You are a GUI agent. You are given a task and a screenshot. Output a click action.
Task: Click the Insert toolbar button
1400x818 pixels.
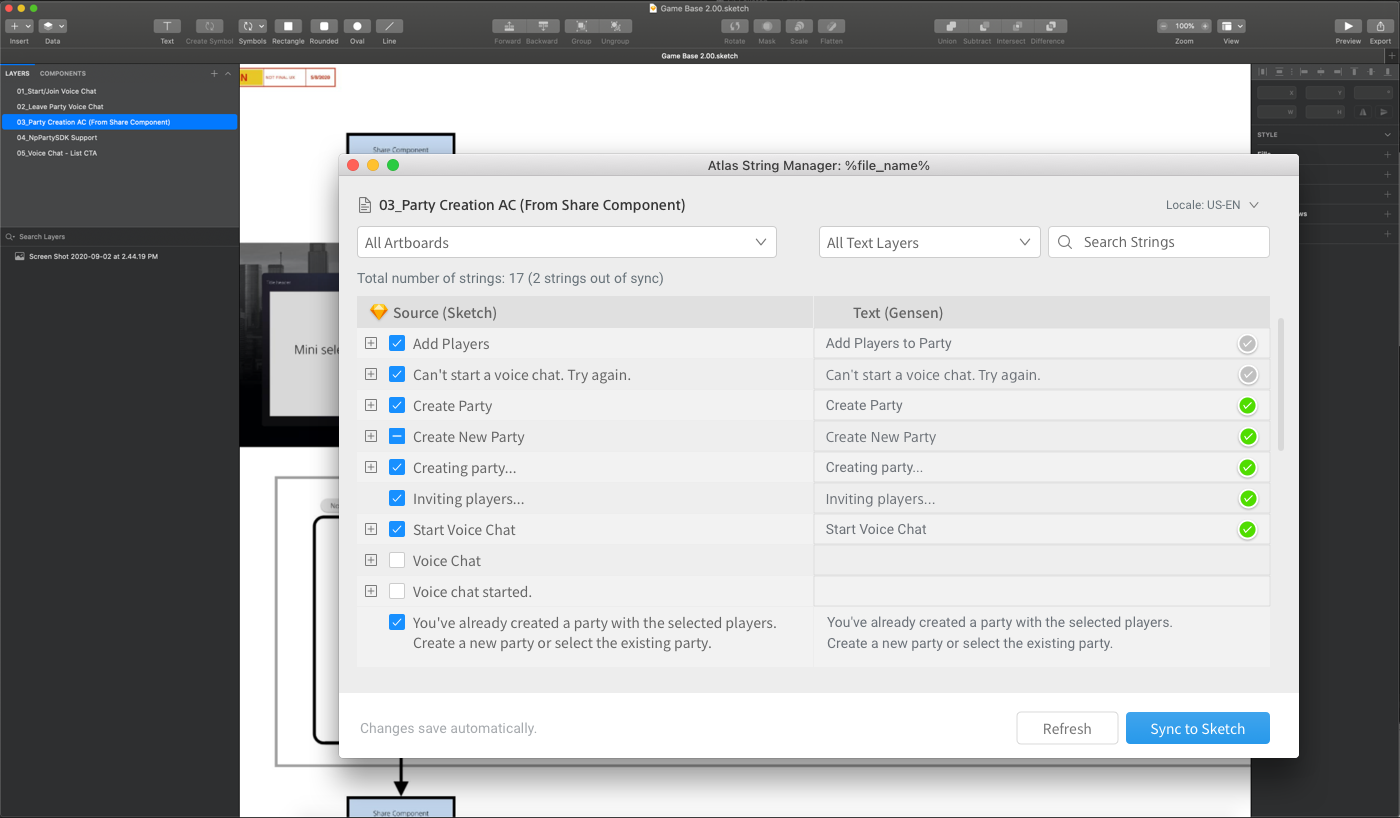20,26
